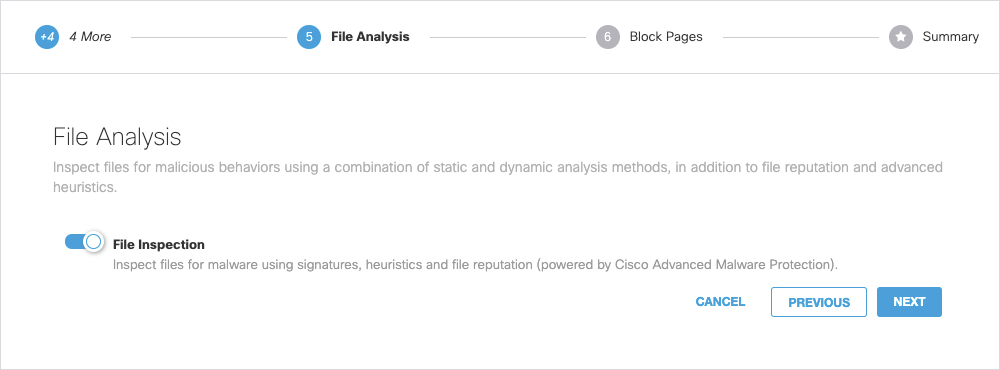Expand the '4 More' hidden steps label
This screenshot has height=370, width=1000.
pos(90,37)
